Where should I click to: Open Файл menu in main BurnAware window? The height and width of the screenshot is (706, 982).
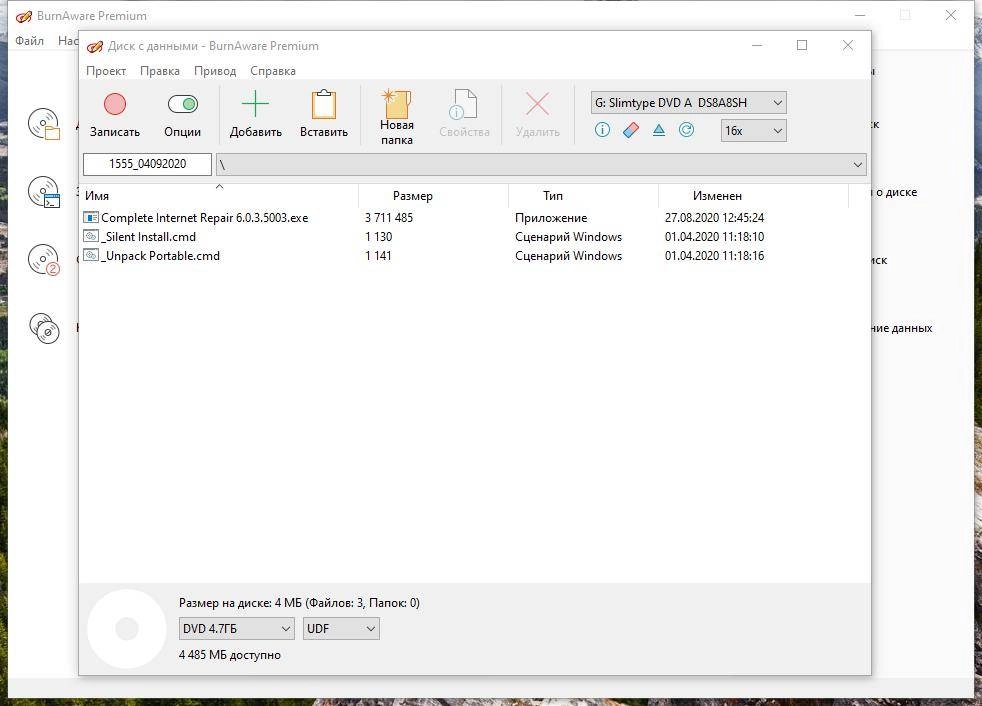pyautogui.click(x=29, y=41)
